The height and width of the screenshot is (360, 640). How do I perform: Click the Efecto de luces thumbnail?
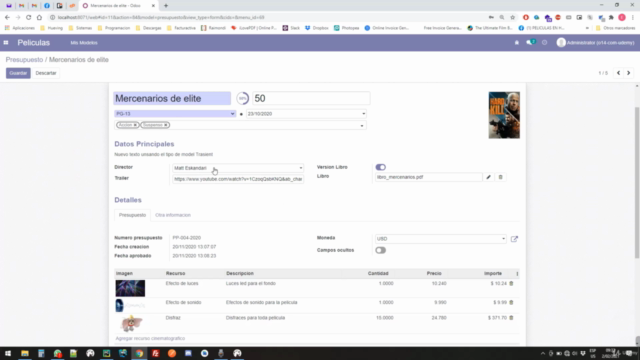click(x=130, y=288)
